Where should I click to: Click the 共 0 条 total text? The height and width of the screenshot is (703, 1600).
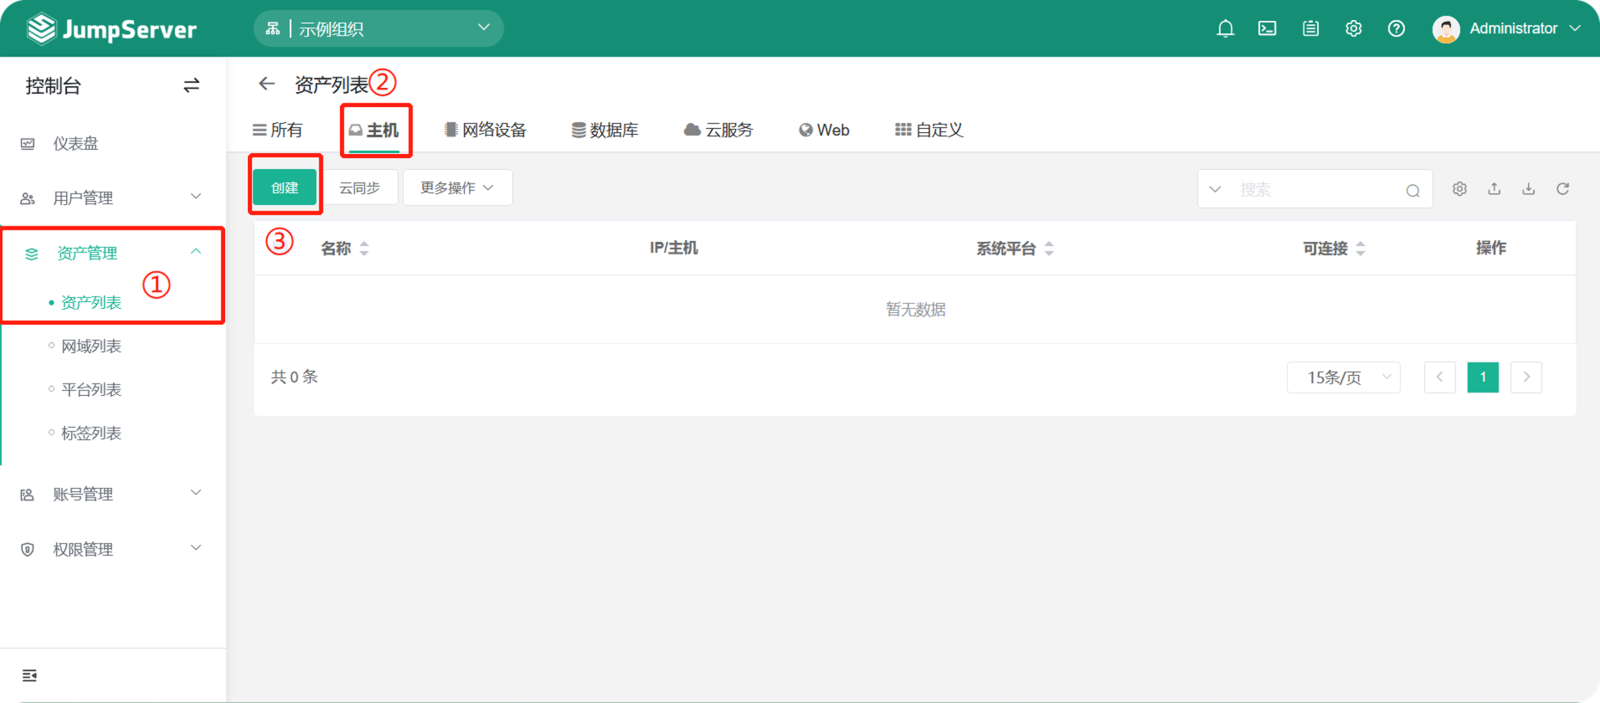click(x=294, y=377)
